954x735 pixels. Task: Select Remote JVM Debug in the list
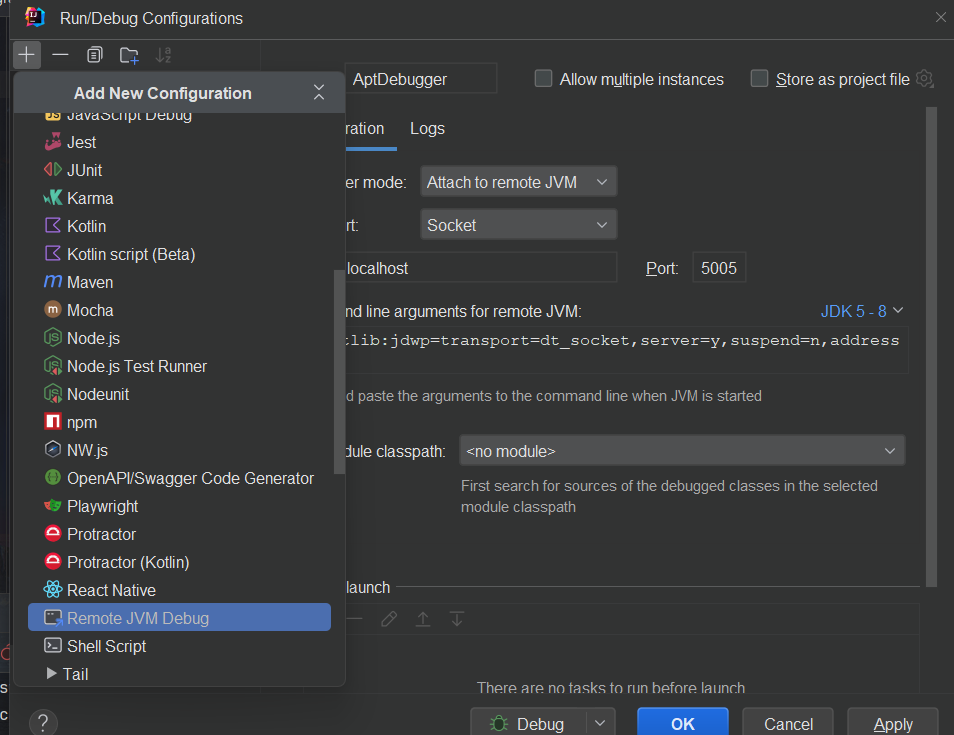pos(179,618)
